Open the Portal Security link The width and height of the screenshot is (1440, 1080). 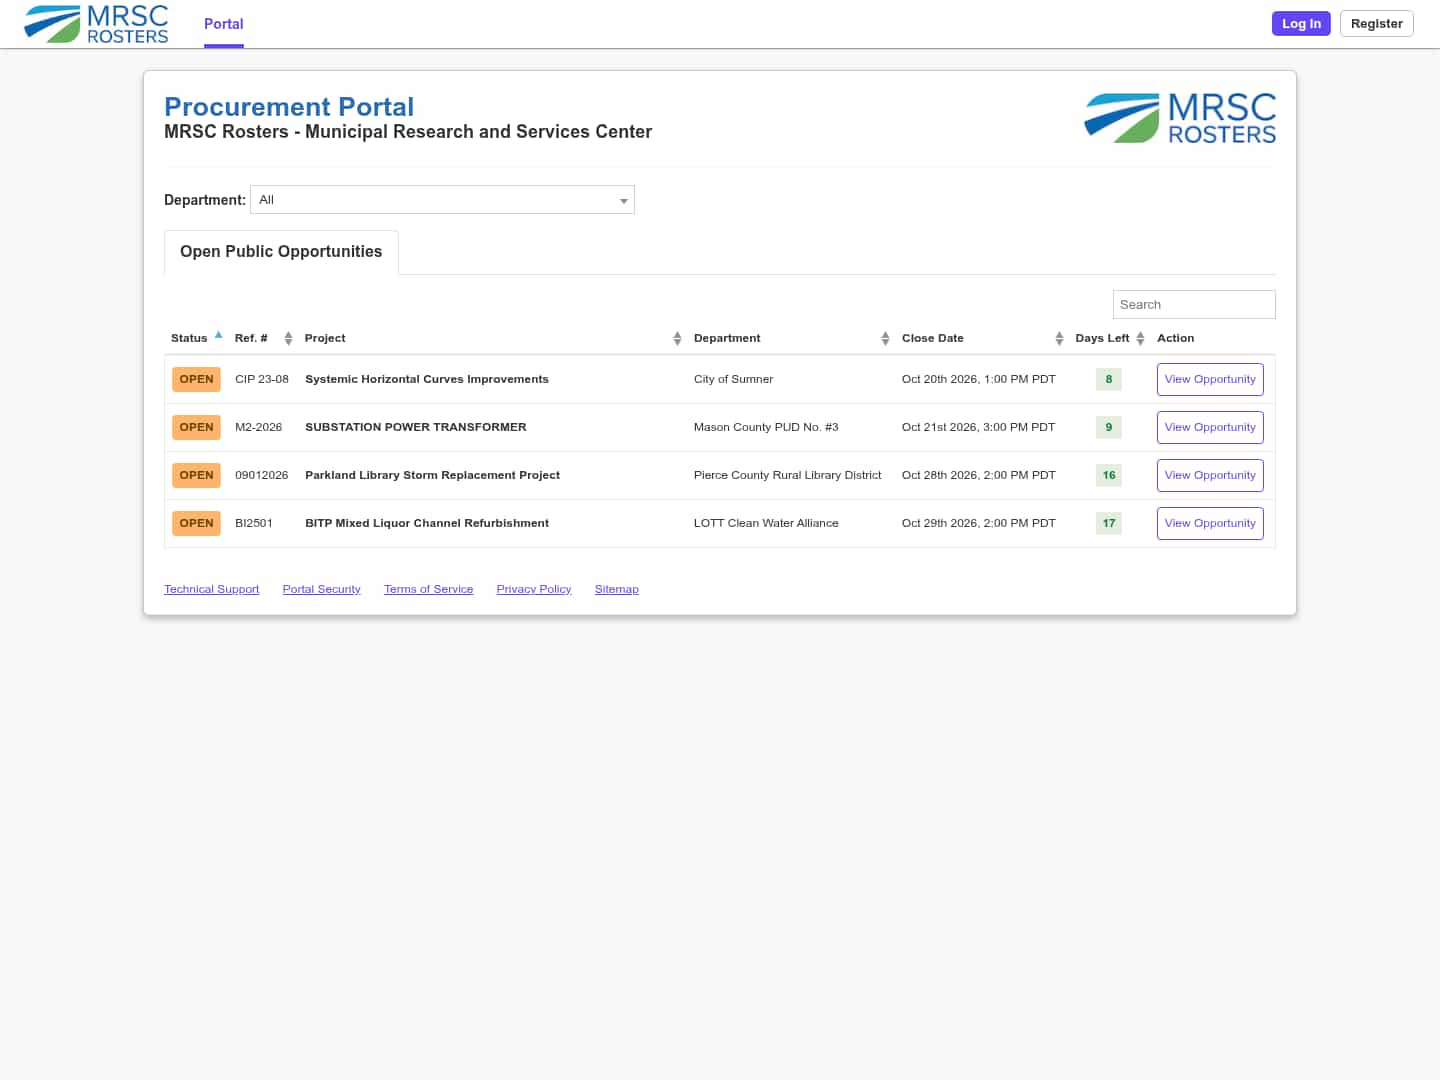(322, 590)
